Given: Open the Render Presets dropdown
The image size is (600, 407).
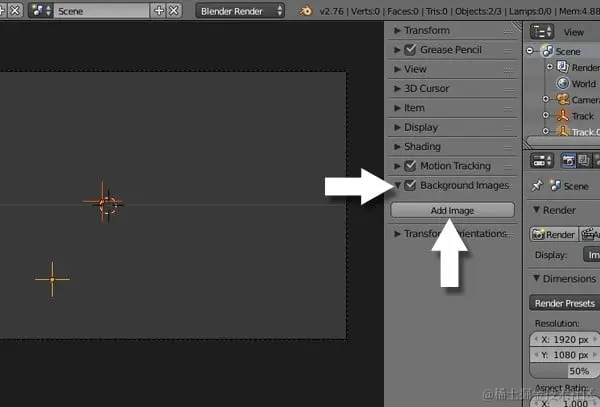Looking at the screenshot, I should pyautogui.click(x=564, y=303).
